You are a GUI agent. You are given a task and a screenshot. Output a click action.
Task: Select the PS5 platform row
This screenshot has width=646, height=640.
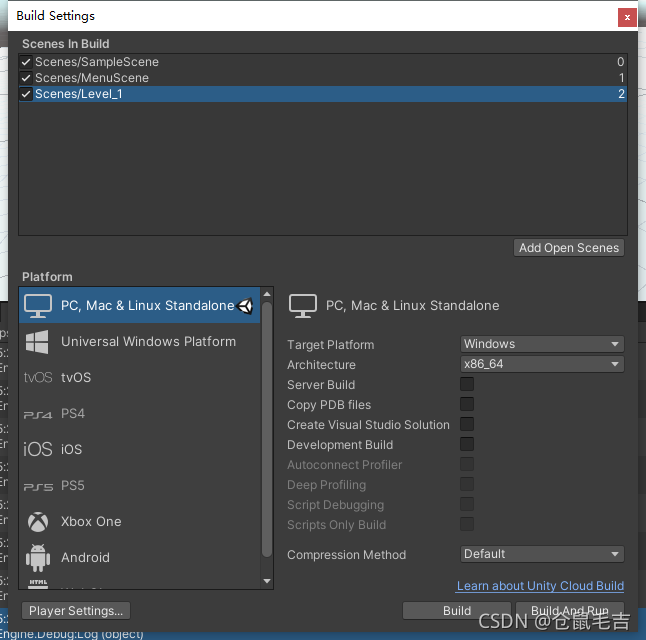(x=140, y=485)
